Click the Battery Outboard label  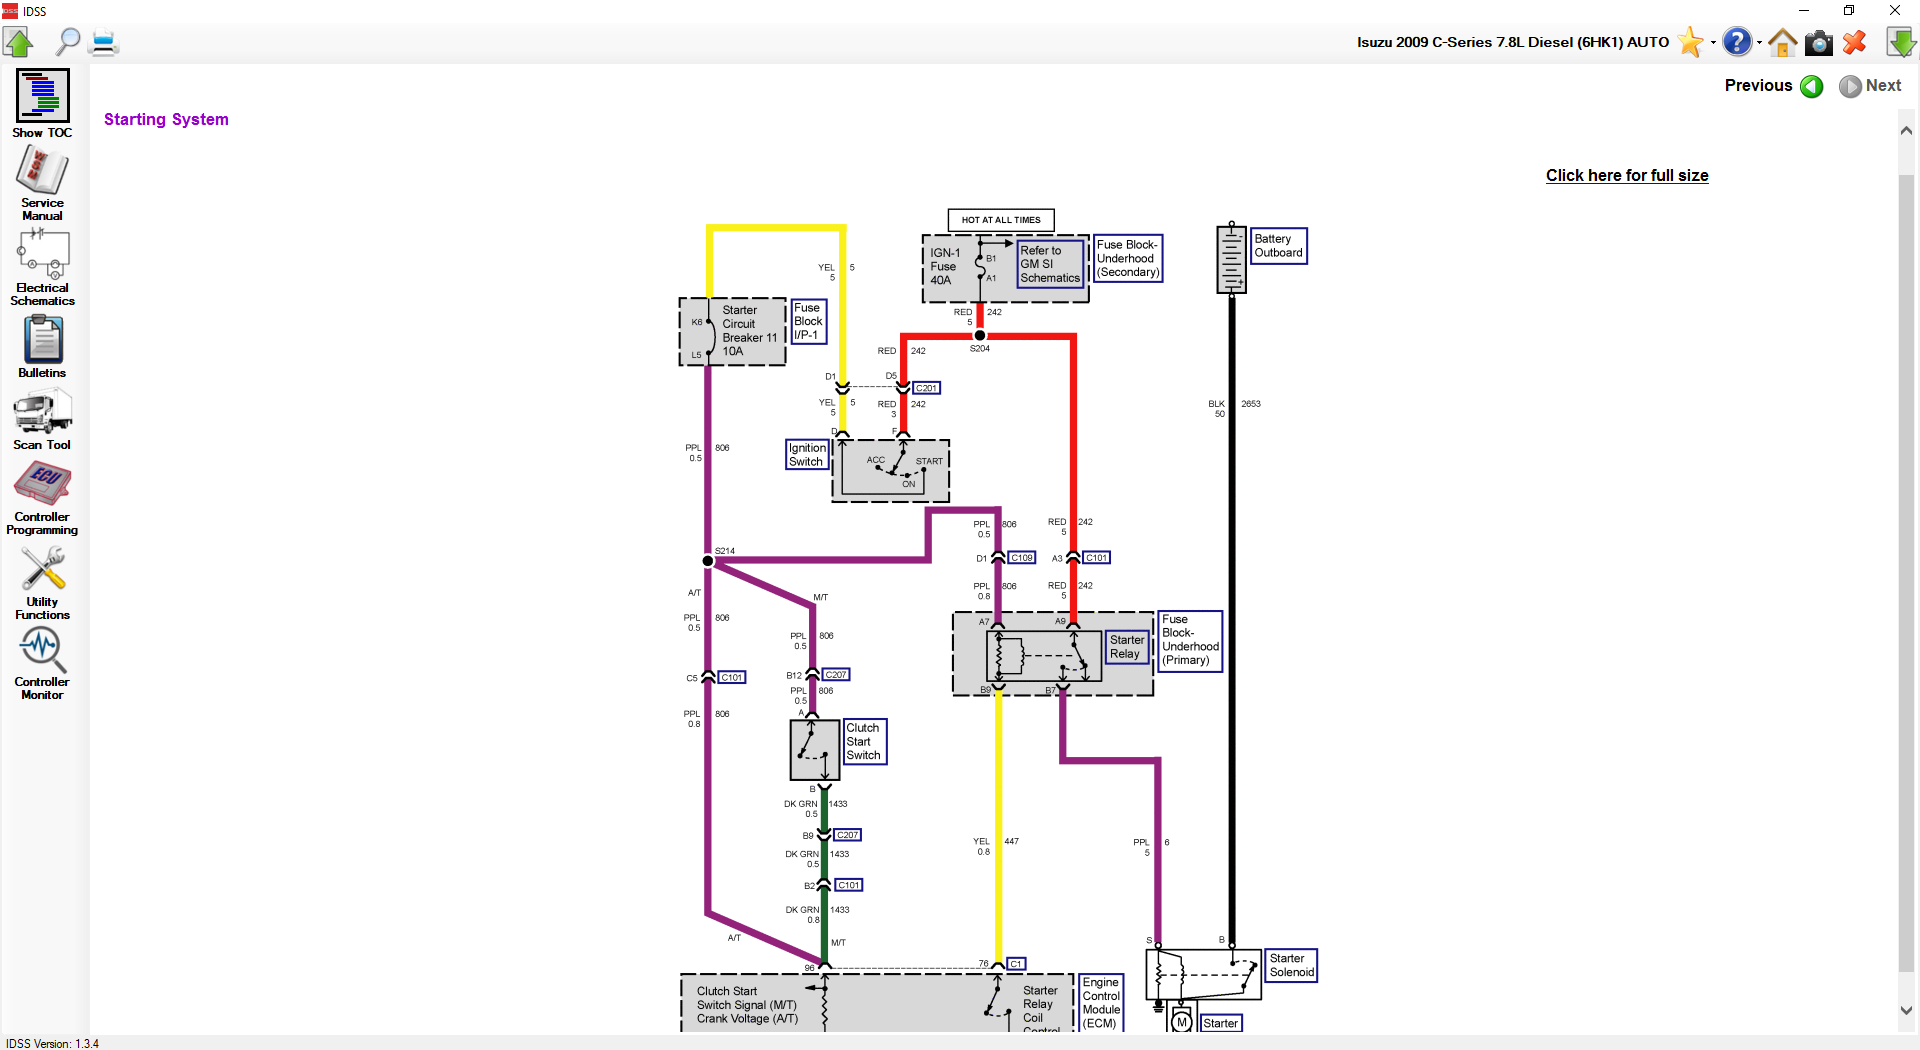[1279, 246]
